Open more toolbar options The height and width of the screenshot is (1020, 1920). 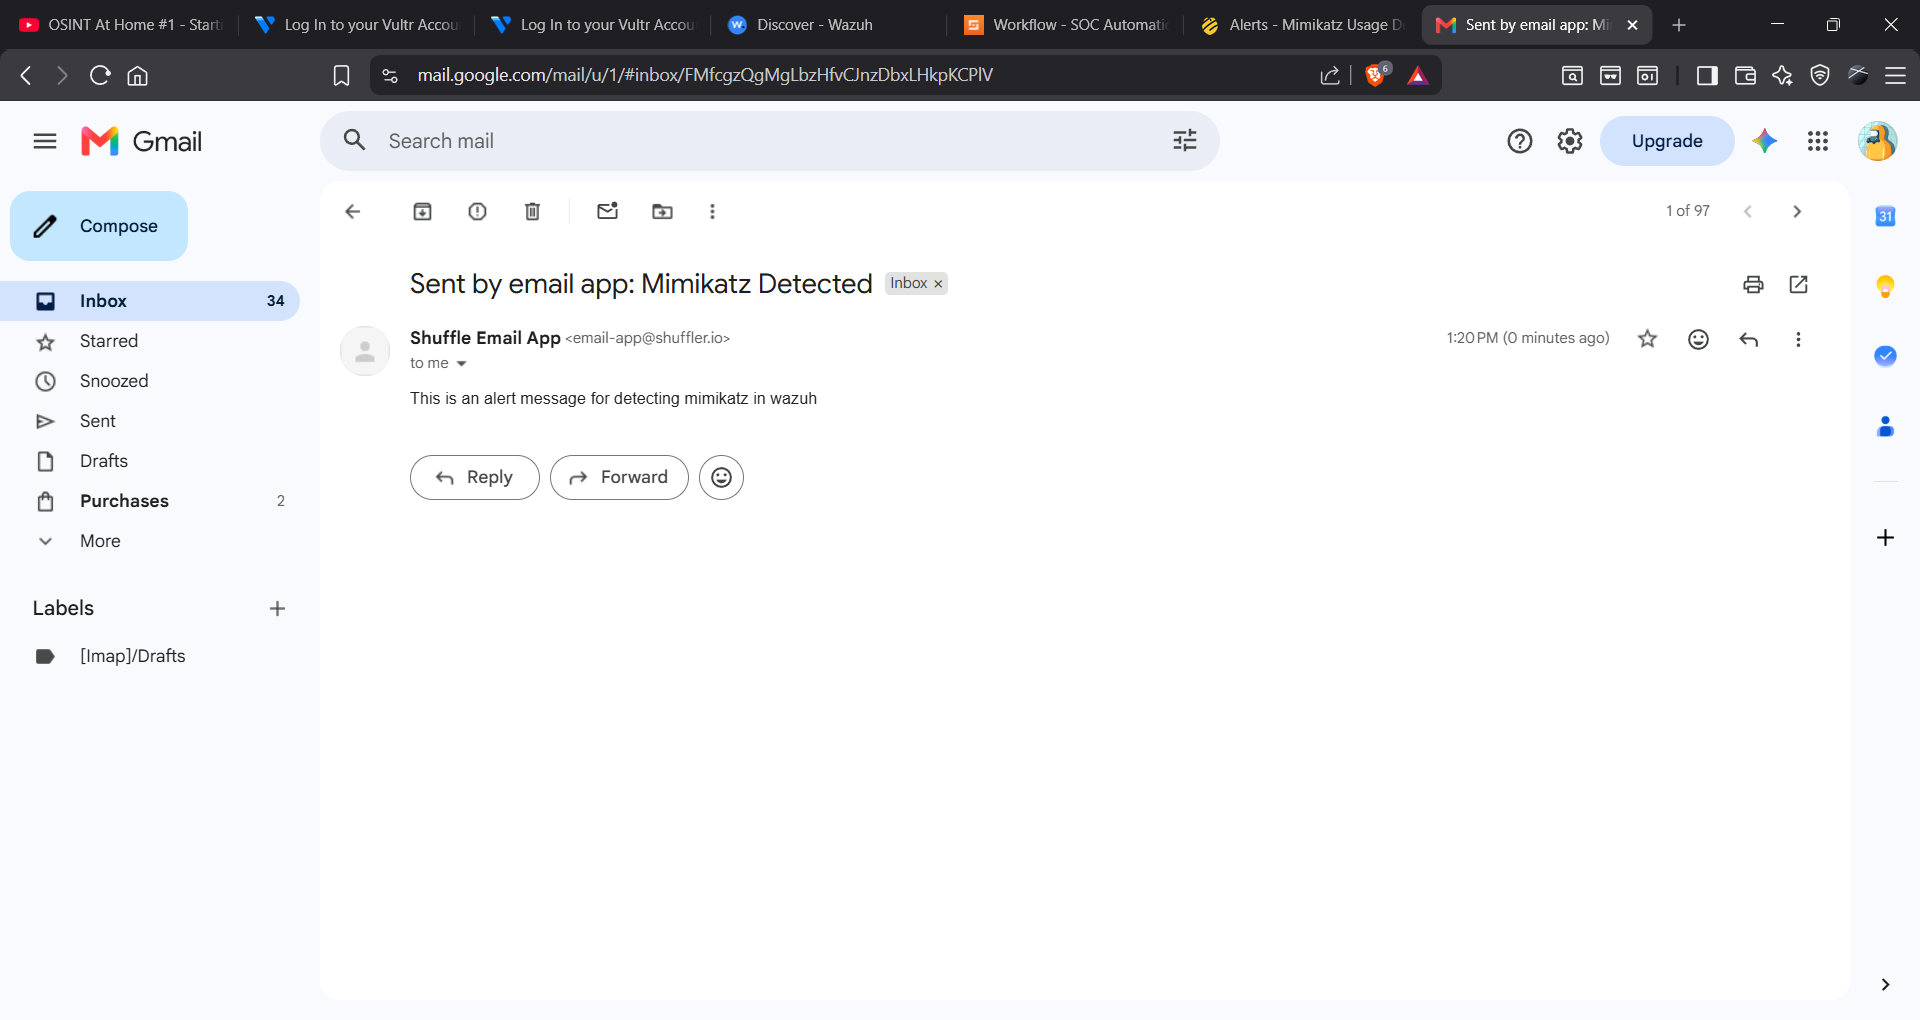[x=712, y=211]
